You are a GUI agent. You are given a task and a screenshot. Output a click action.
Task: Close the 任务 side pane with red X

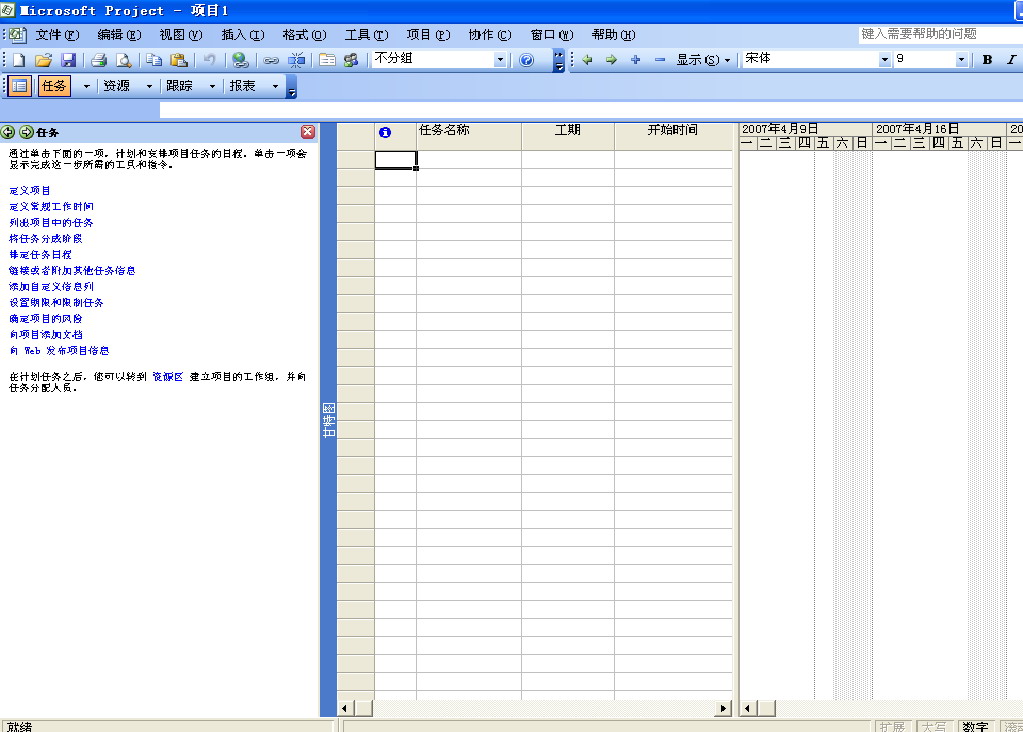(308, 132)
